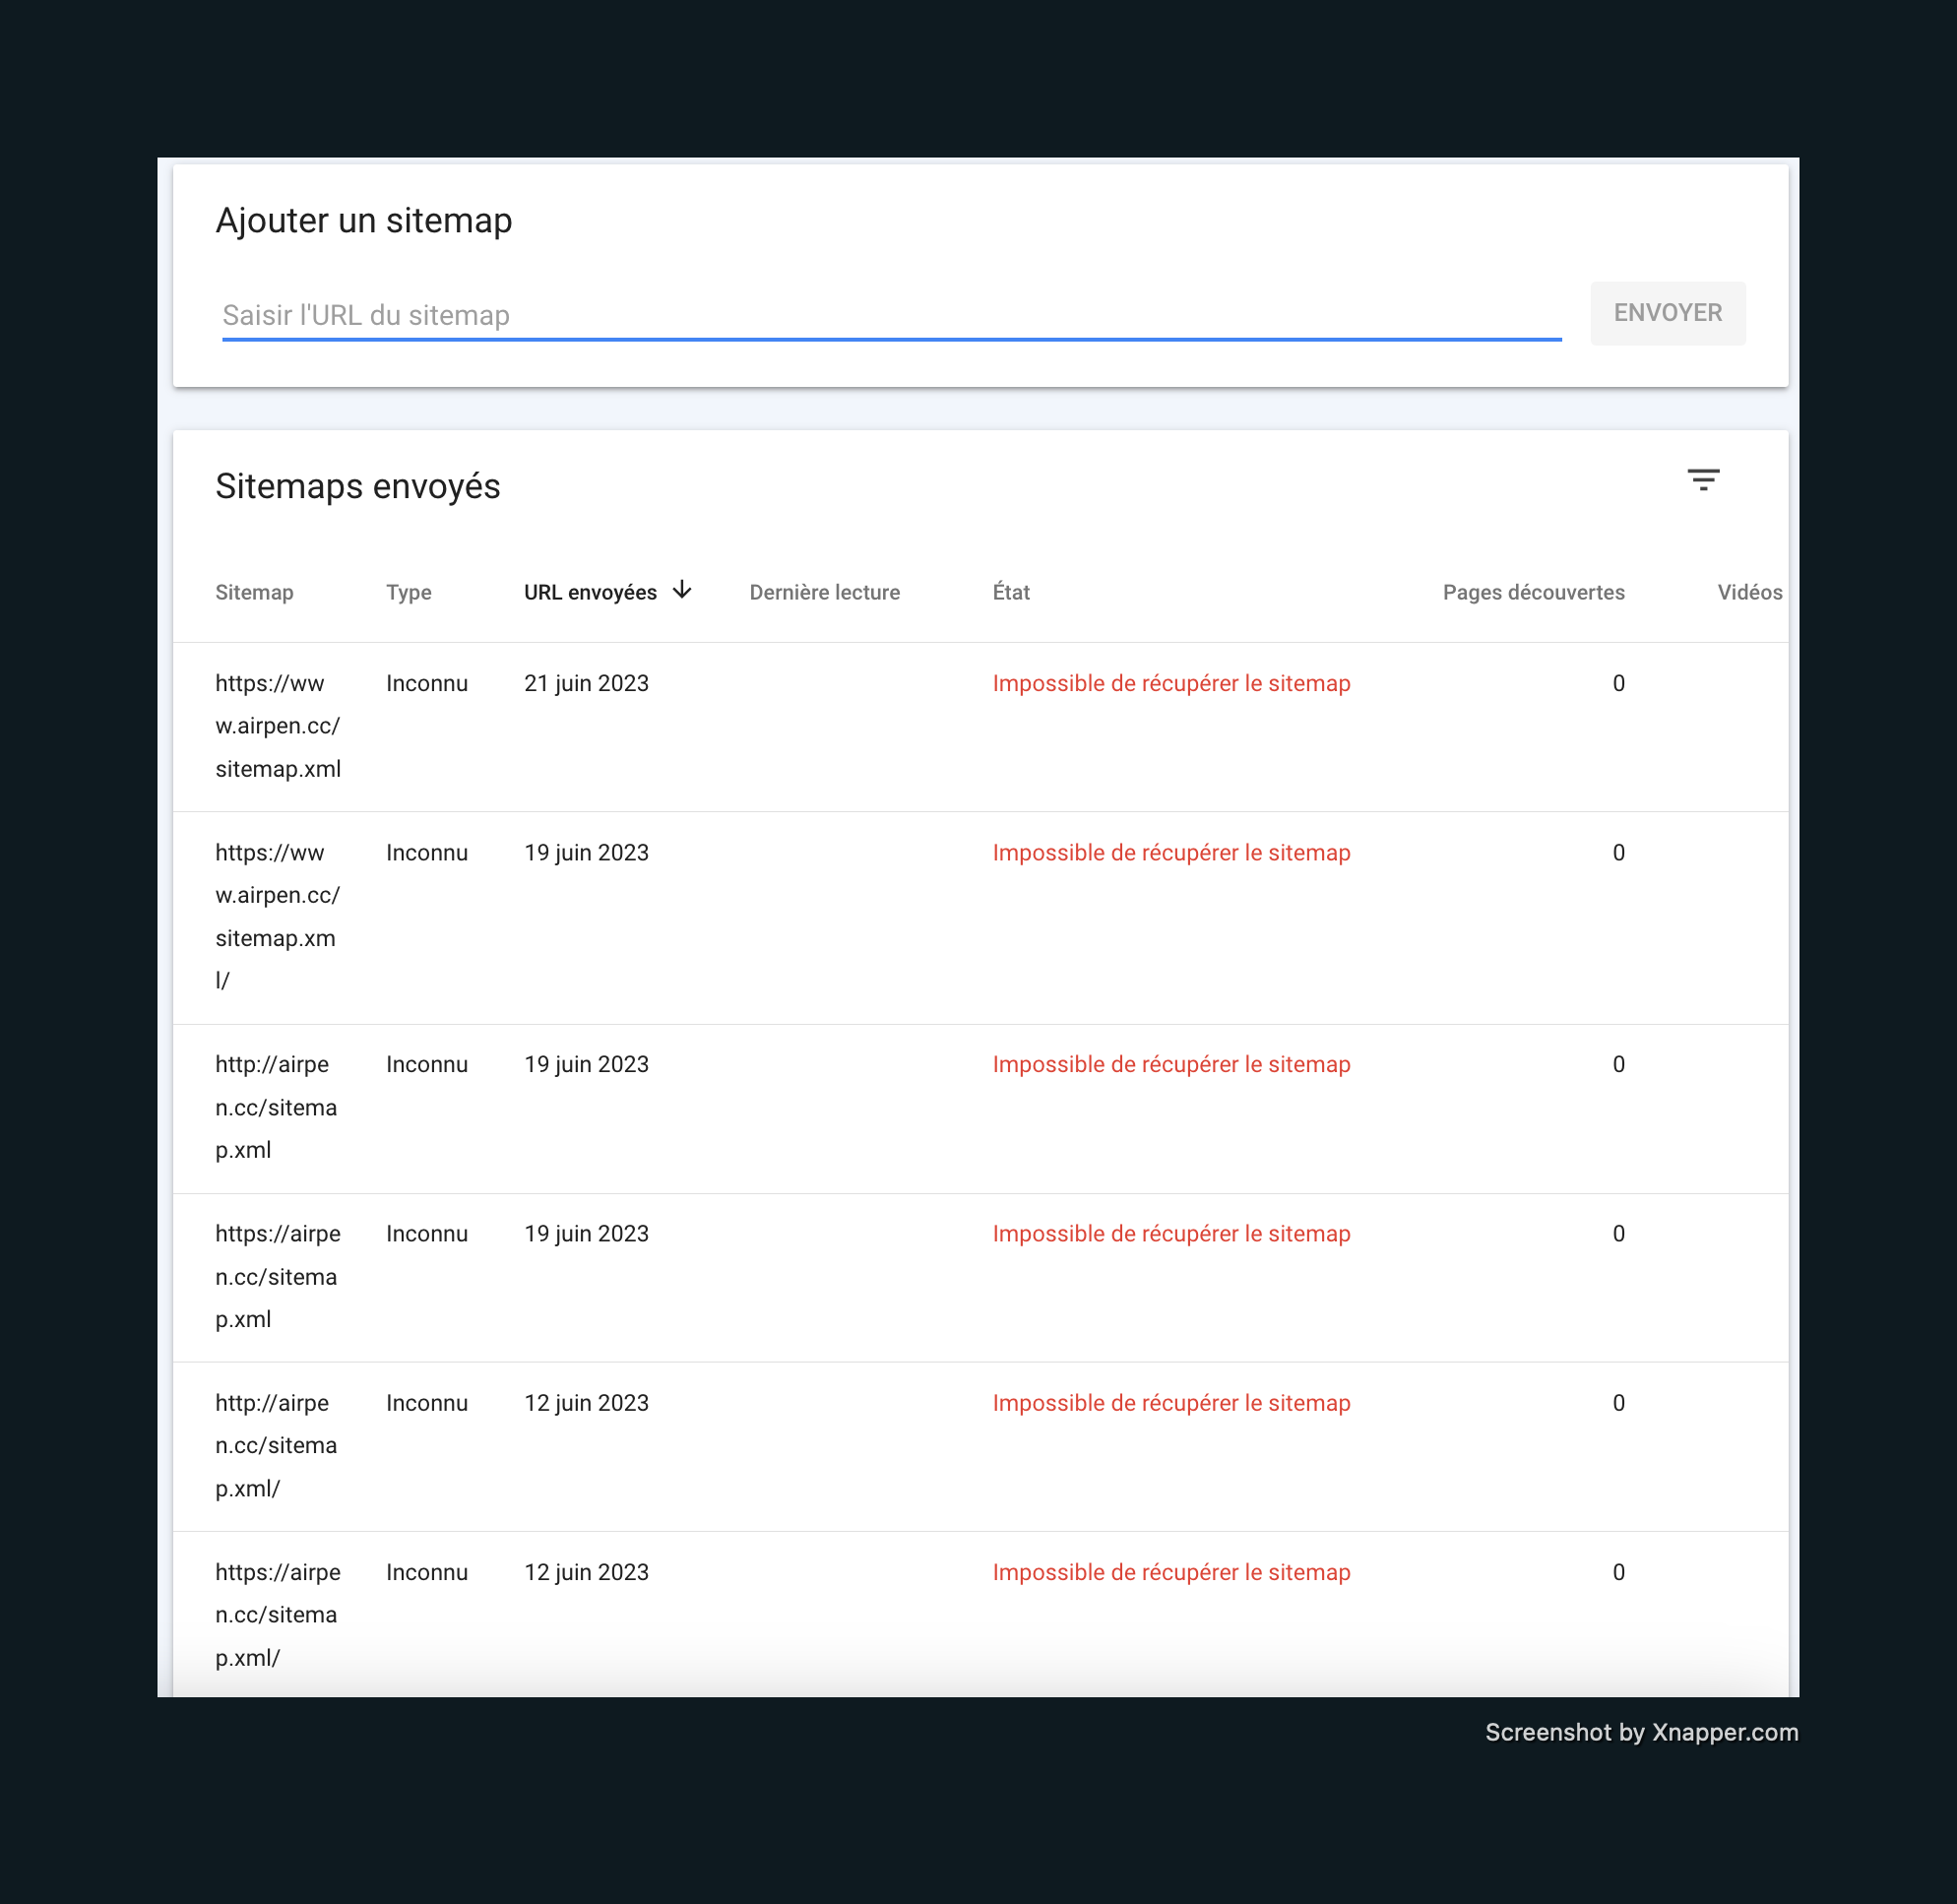
Task: Sort the list by État column
Action: [x=1011, y=591]
